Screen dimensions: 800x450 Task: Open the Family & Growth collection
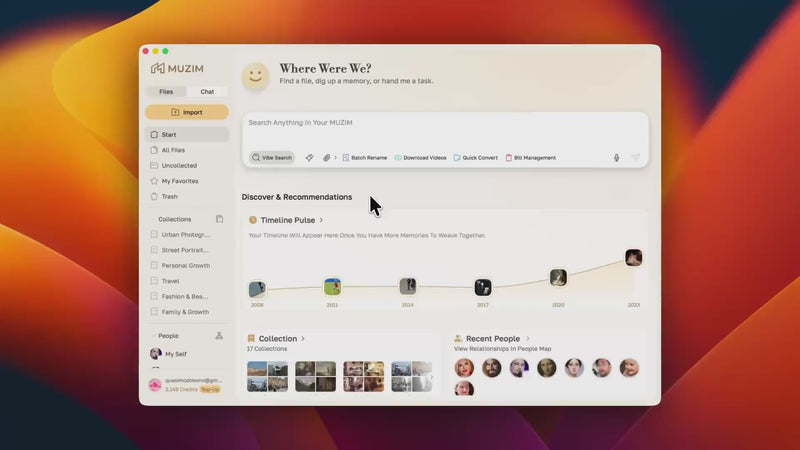pos(187,312)
